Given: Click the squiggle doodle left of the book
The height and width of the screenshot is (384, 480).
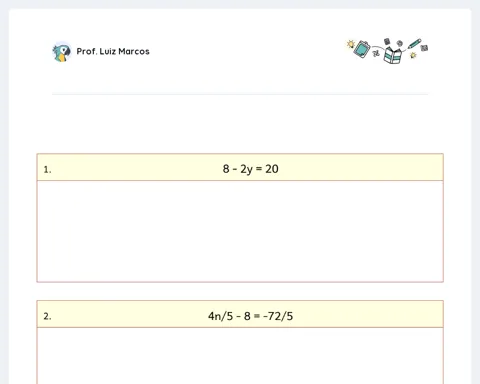Looking at the screenshot, I should [376, 53].
